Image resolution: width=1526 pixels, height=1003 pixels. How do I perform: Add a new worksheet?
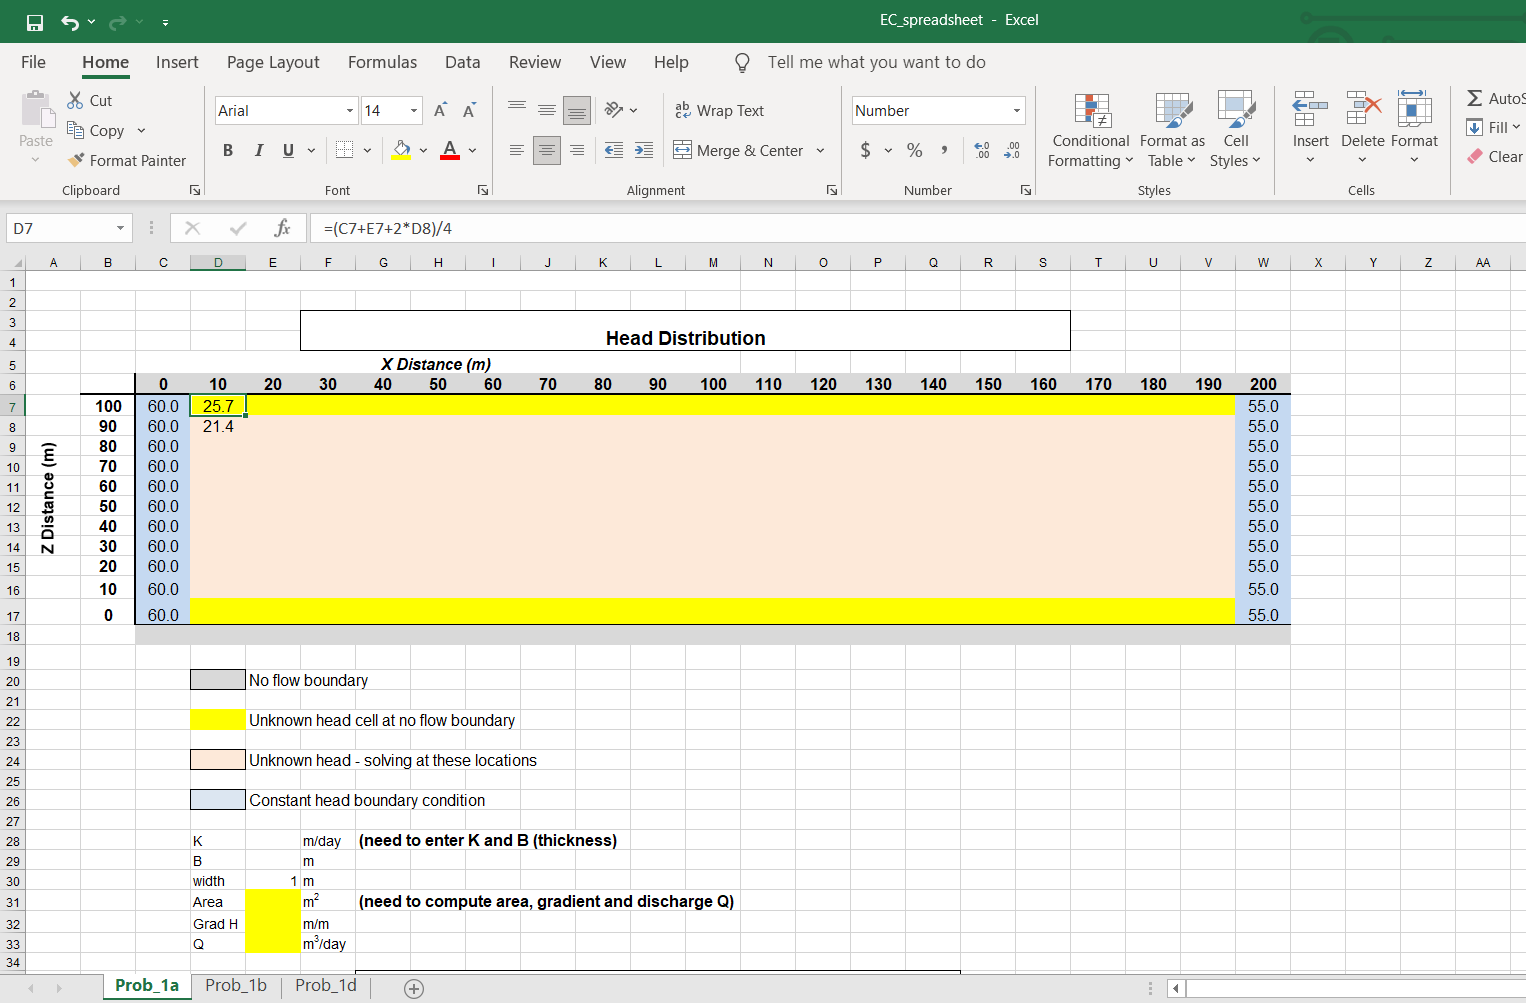pyautogui.click(x=413, y=988)
